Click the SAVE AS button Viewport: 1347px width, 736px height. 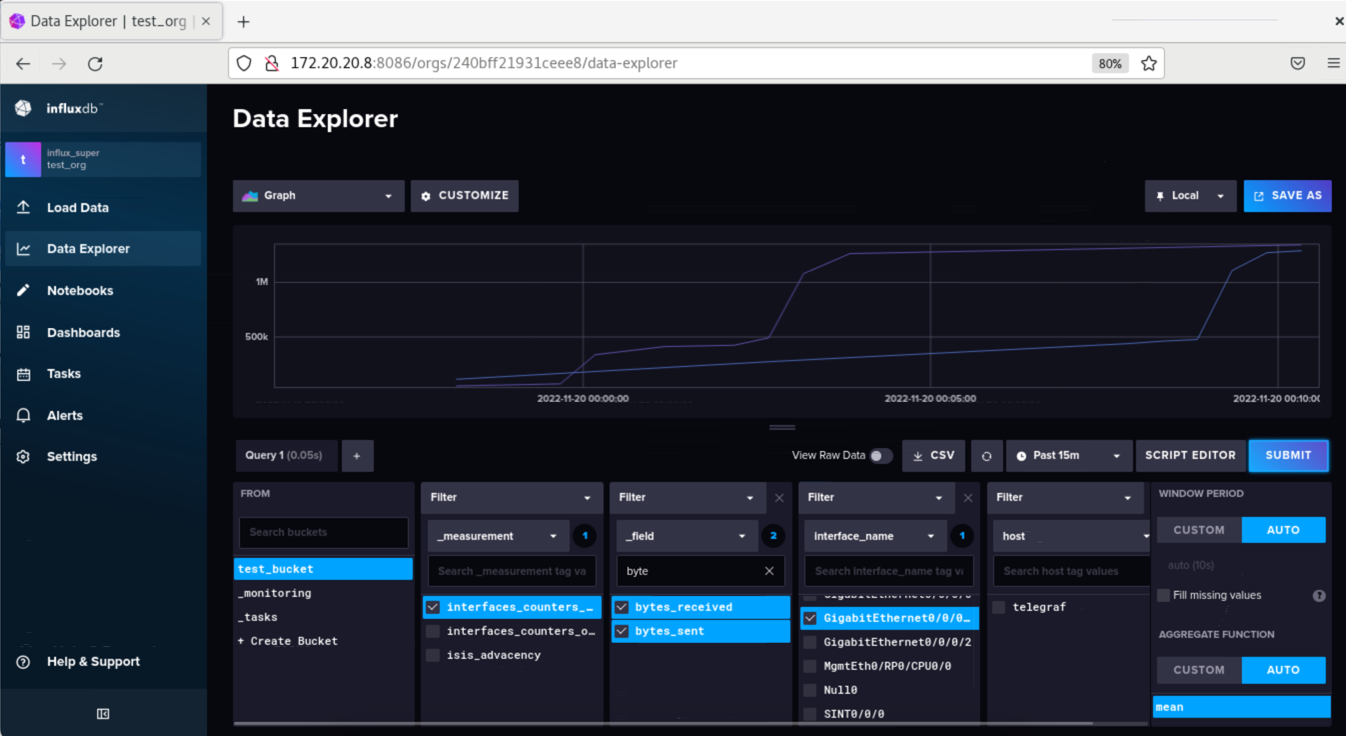tap(1287, 196)
